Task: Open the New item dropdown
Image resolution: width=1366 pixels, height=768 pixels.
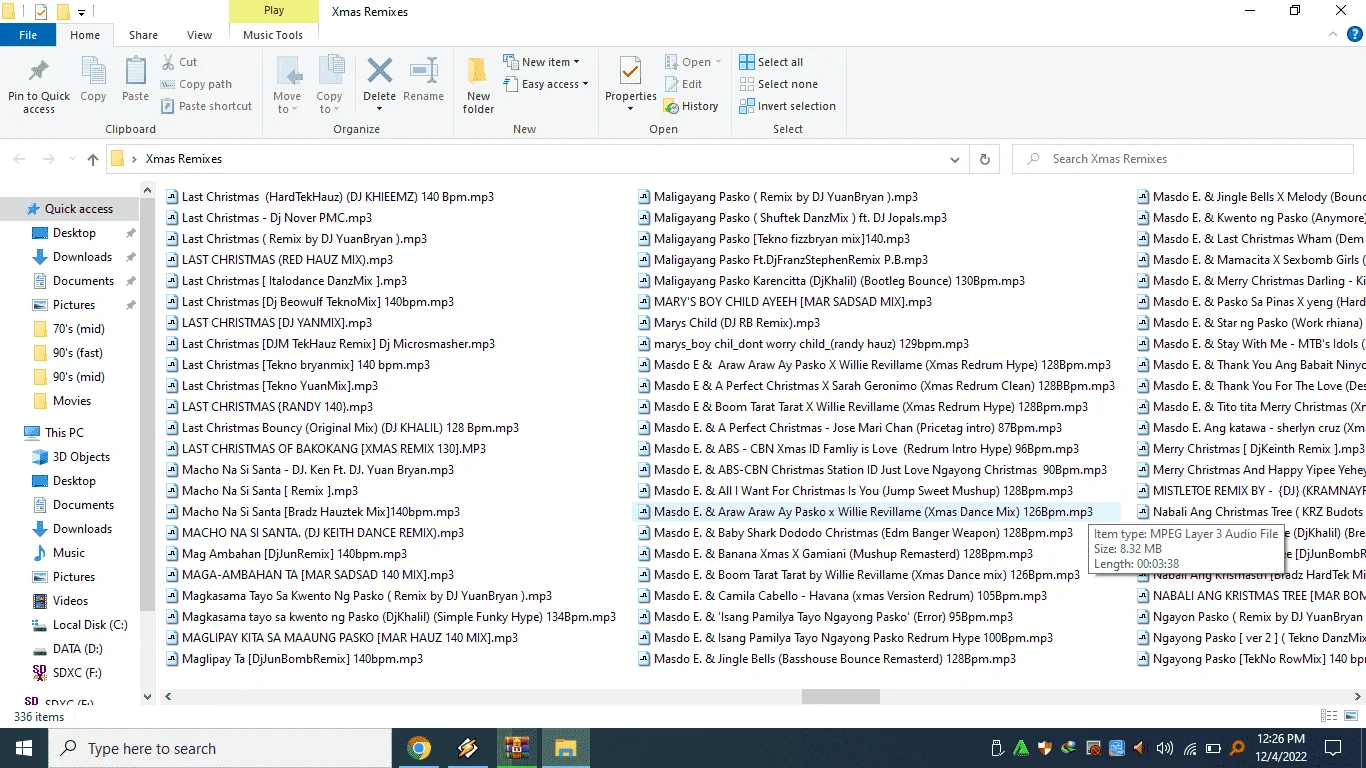Action: 541,62
